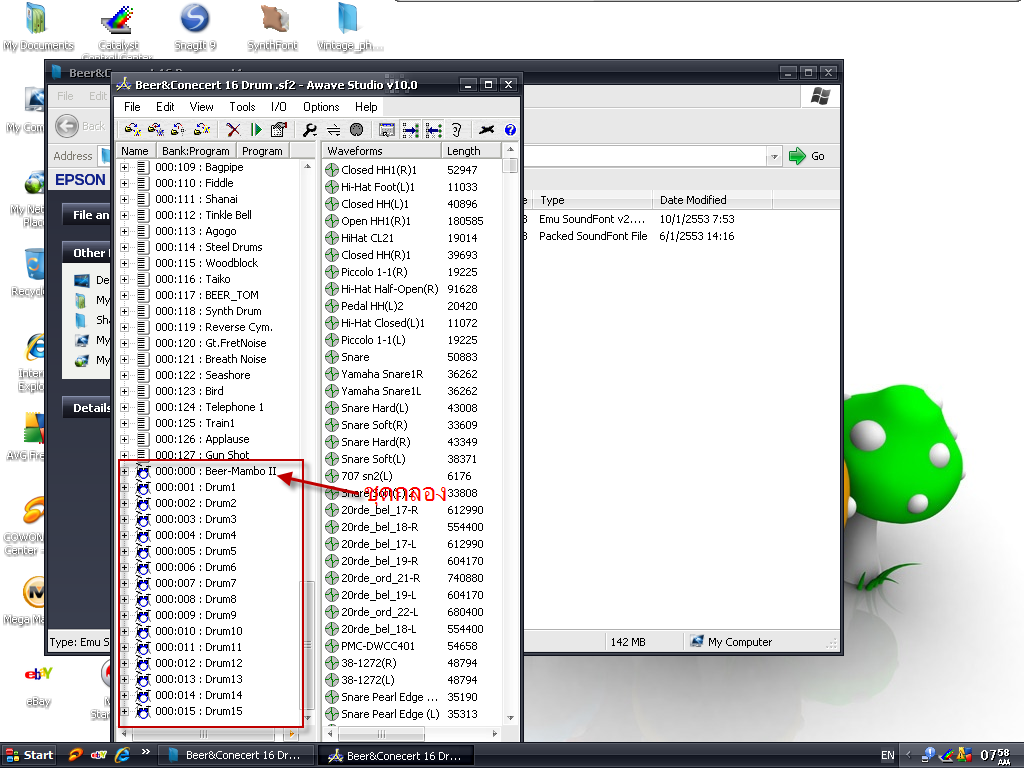The image size is (1024, 768).
Task: Select the 000:119 : Reverse Cym. entry
Action: click(x=214, y=327)
